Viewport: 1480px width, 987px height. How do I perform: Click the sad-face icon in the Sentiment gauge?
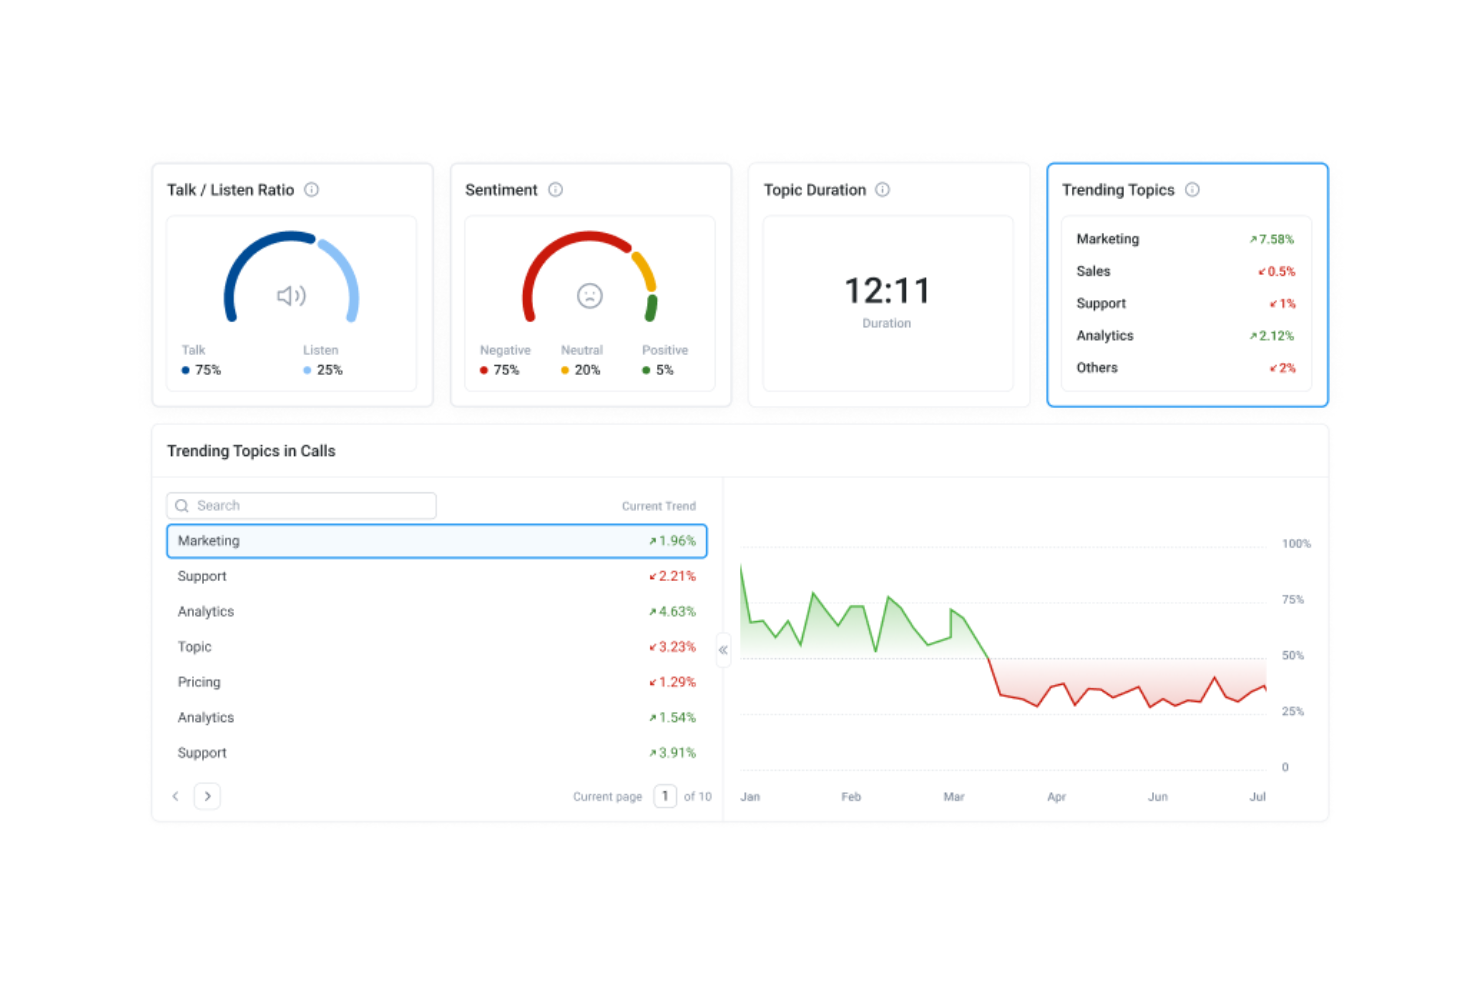point(589,296)
